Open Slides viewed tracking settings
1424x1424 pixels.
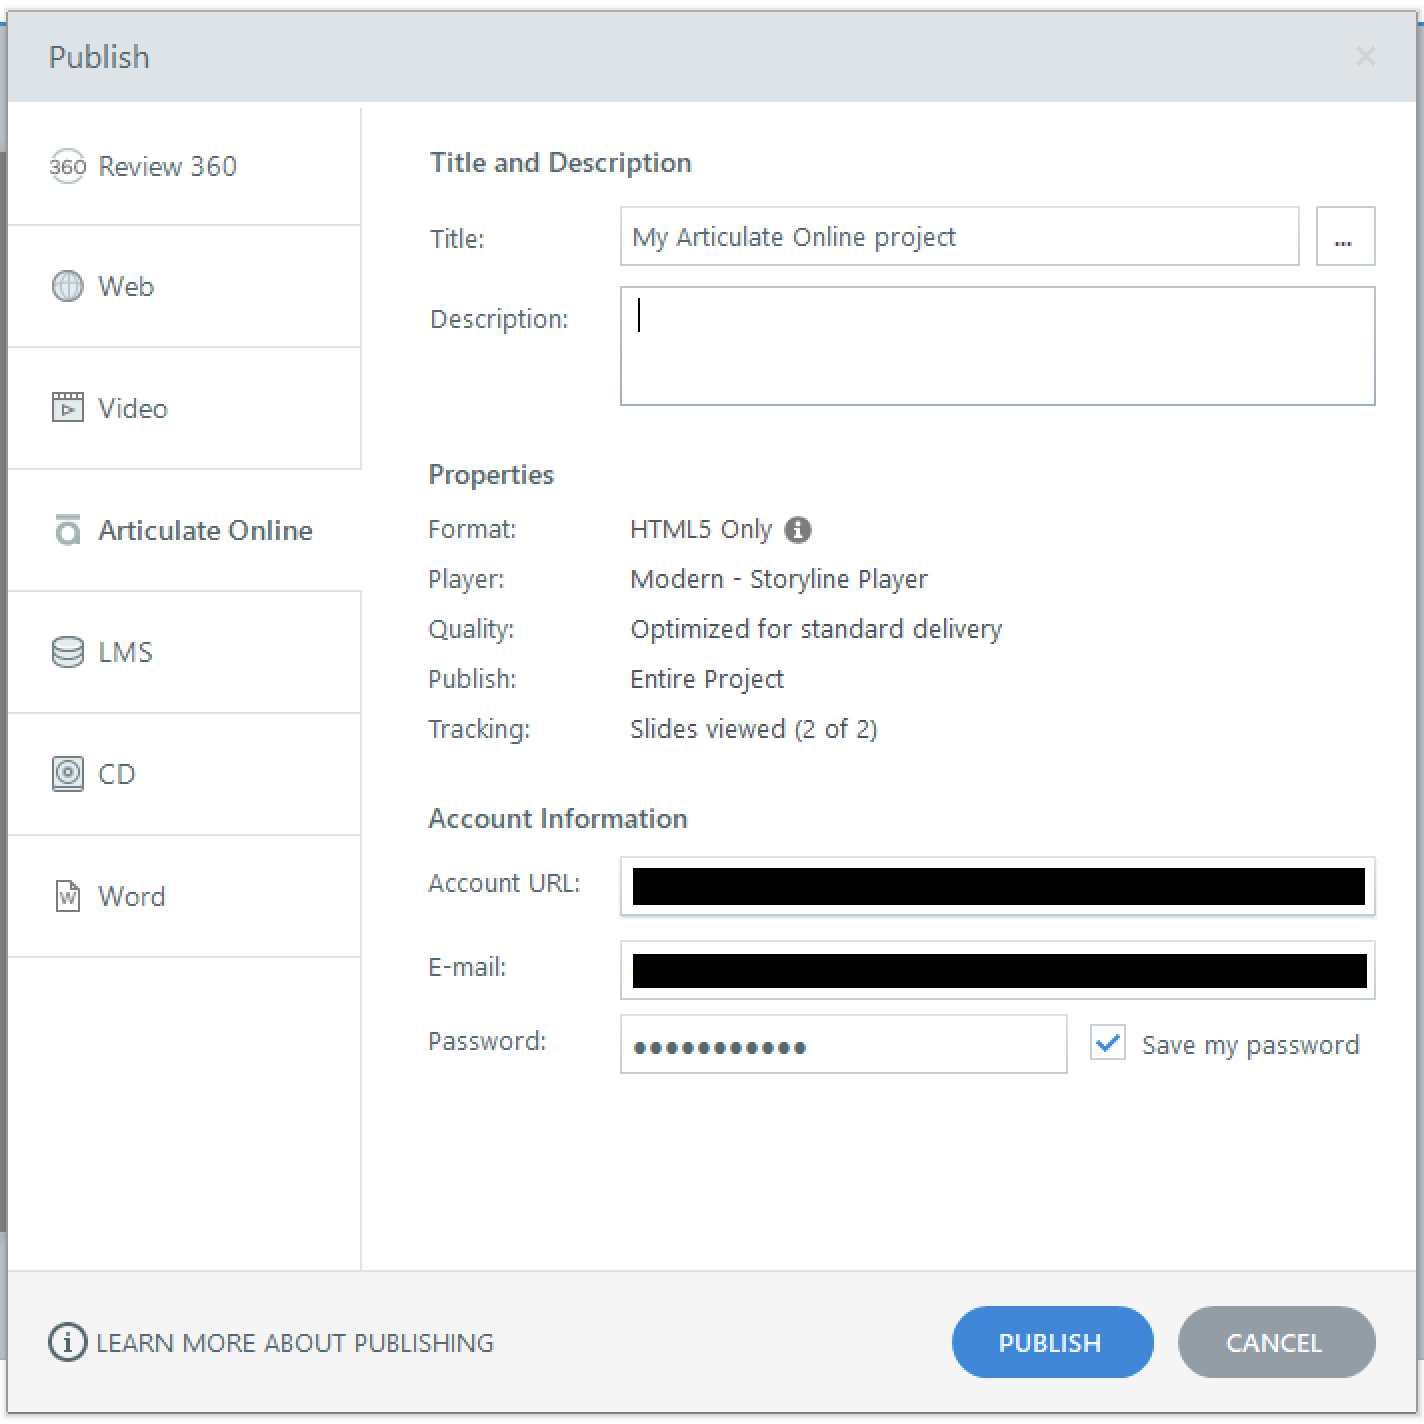[754, 729]
